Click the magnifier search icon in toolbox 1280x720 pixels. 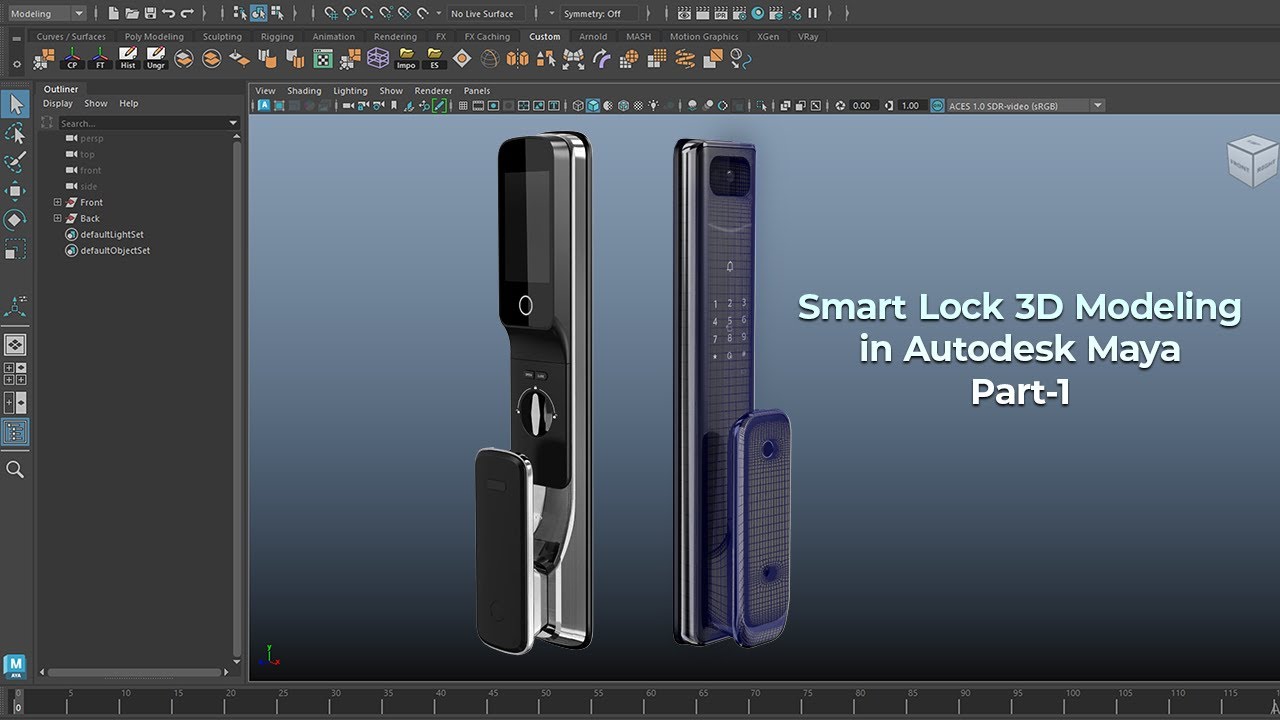(x=15, y=469)
